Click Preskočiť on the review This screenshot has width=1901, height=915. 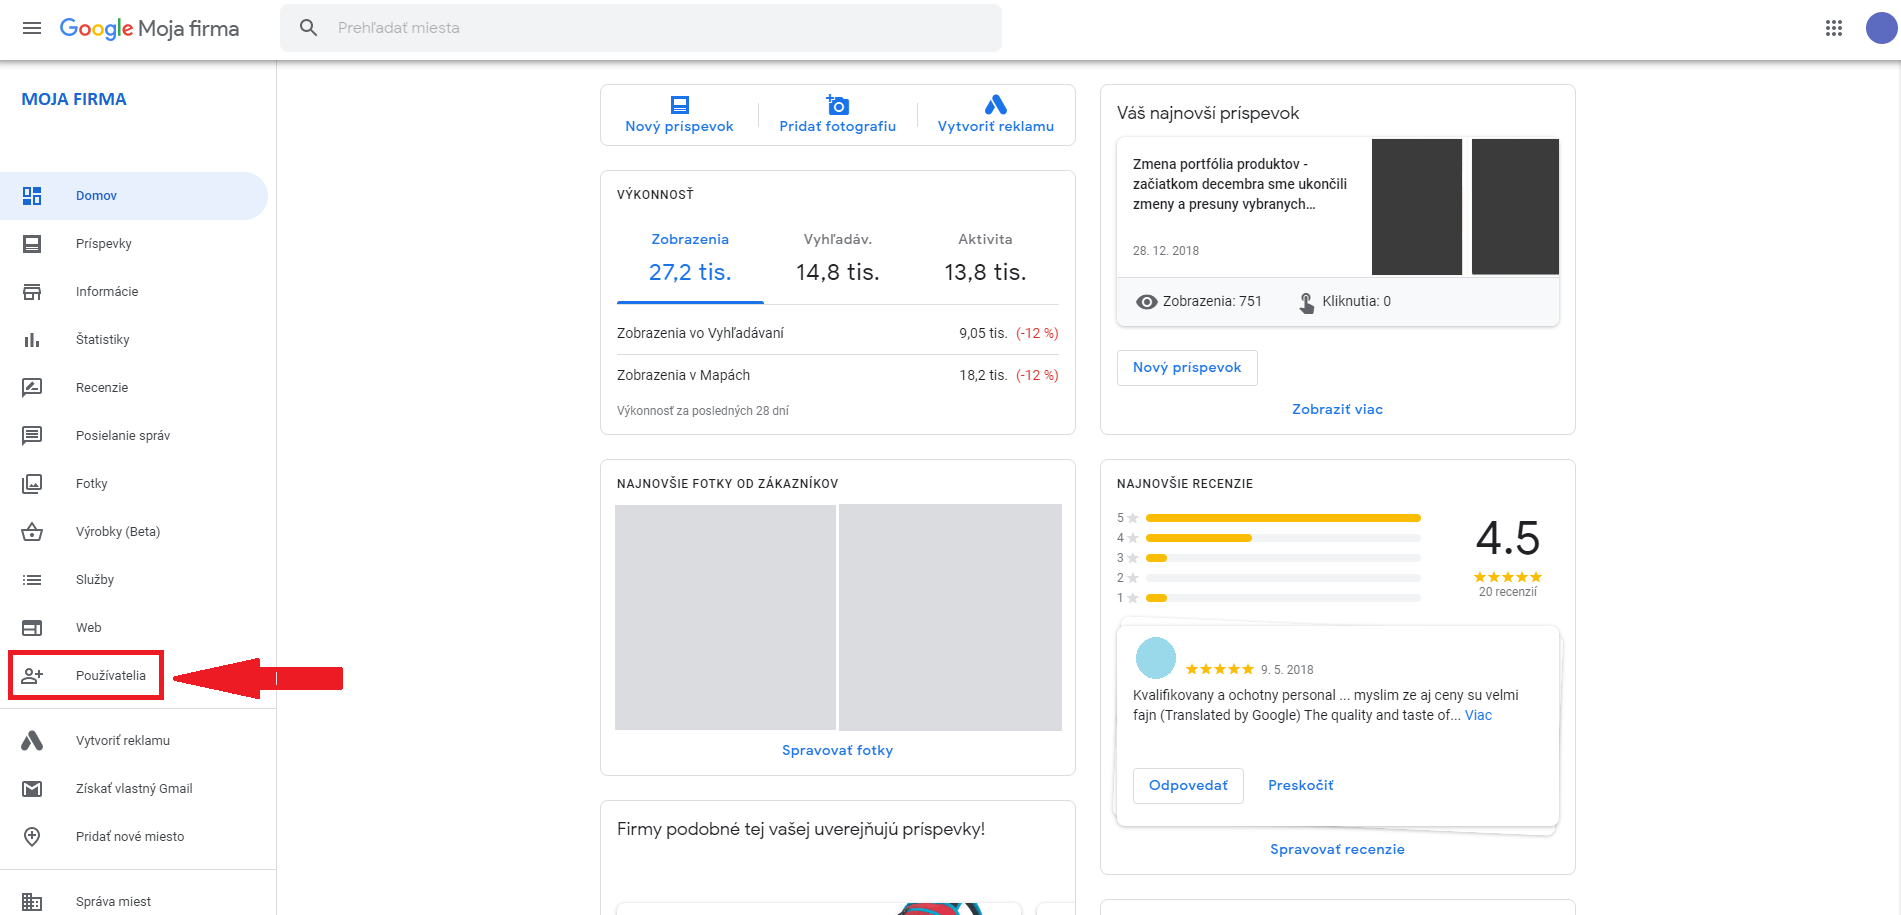click(1301, 786)
